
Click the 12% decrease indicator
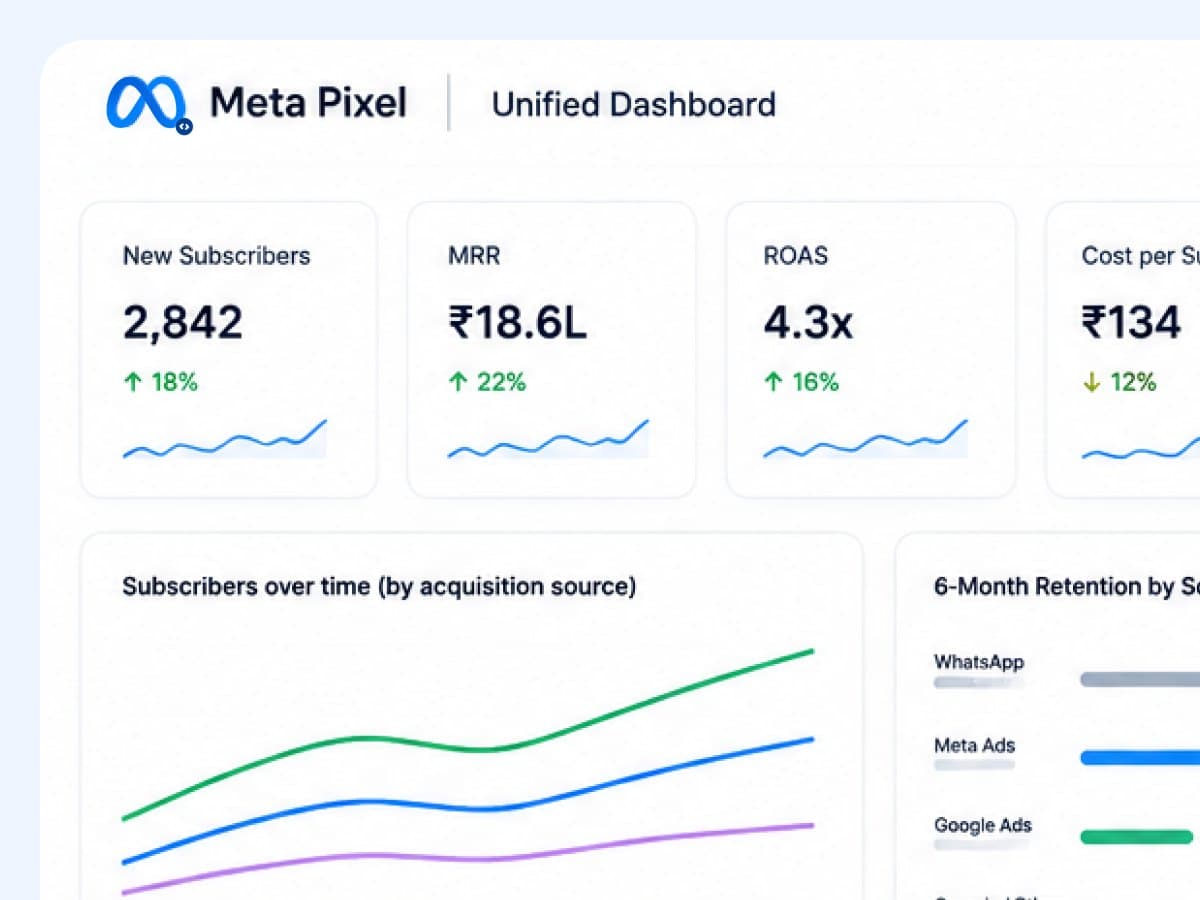(x=1119, y=382)
